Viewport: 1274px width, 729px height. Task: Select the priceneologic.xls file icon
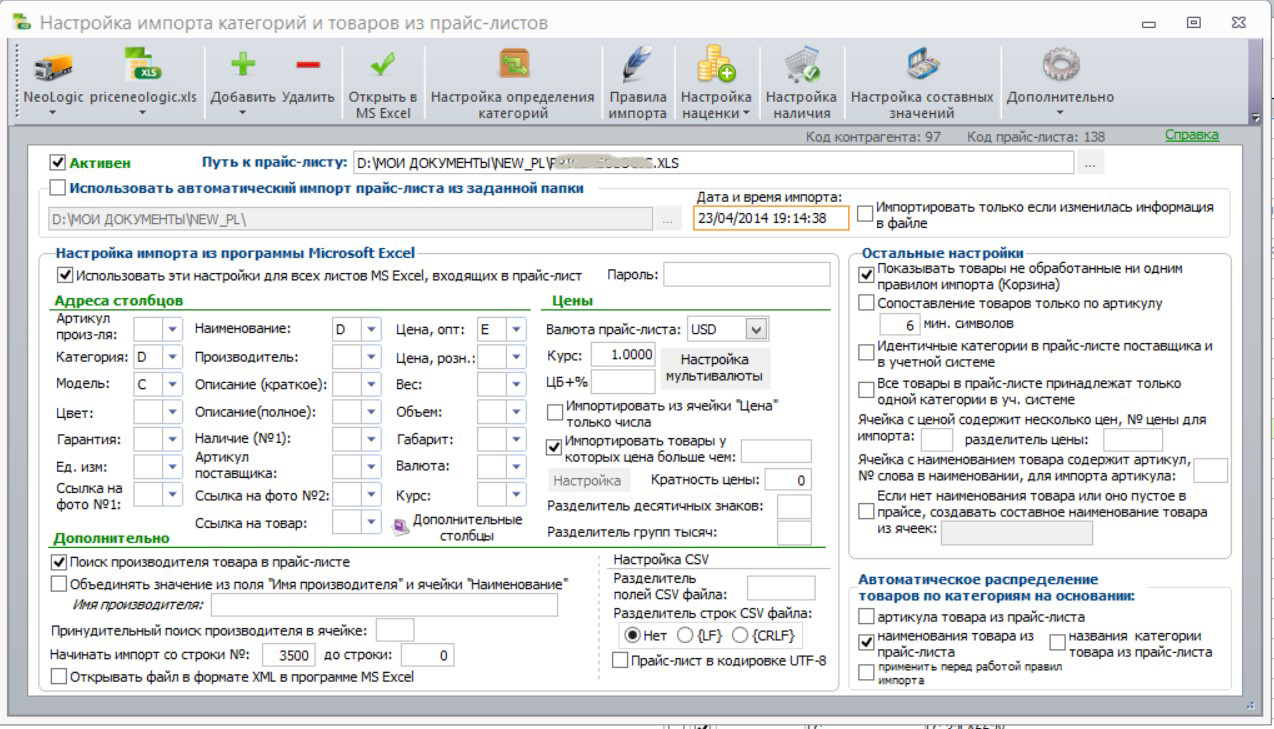point(145,66)
